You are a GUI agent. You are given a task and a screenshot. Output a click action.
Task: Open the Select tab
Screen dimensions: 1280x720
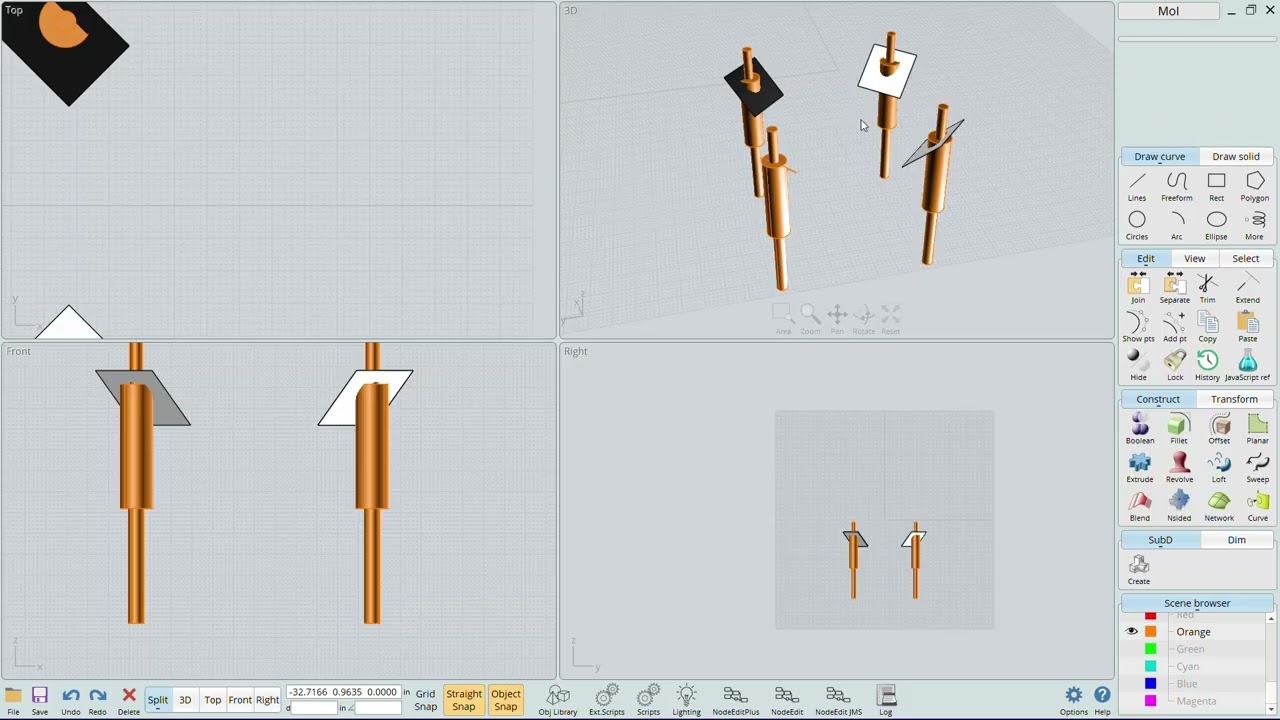[x=1246, y=258]
